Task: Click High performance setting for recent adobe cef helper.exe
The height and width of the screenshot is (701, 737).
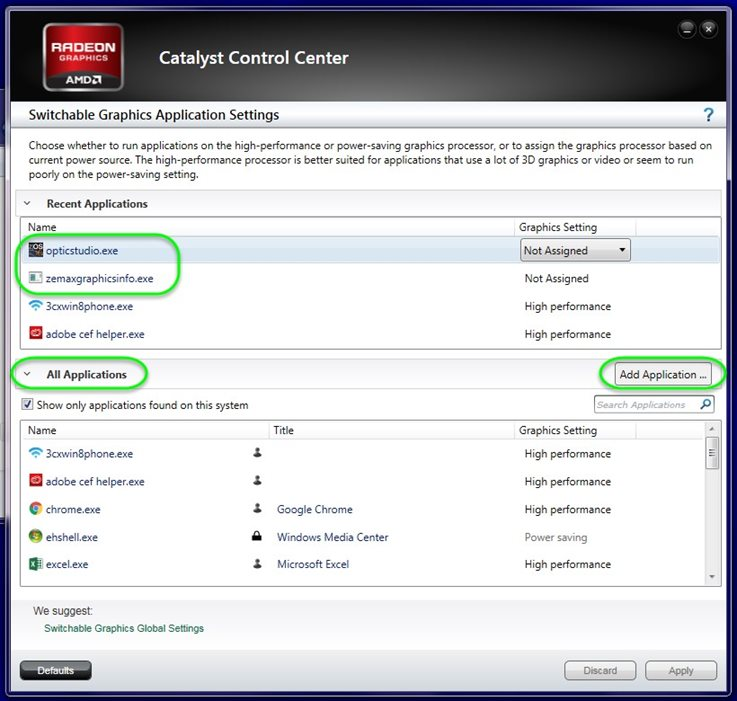Action: click(568, 334)
